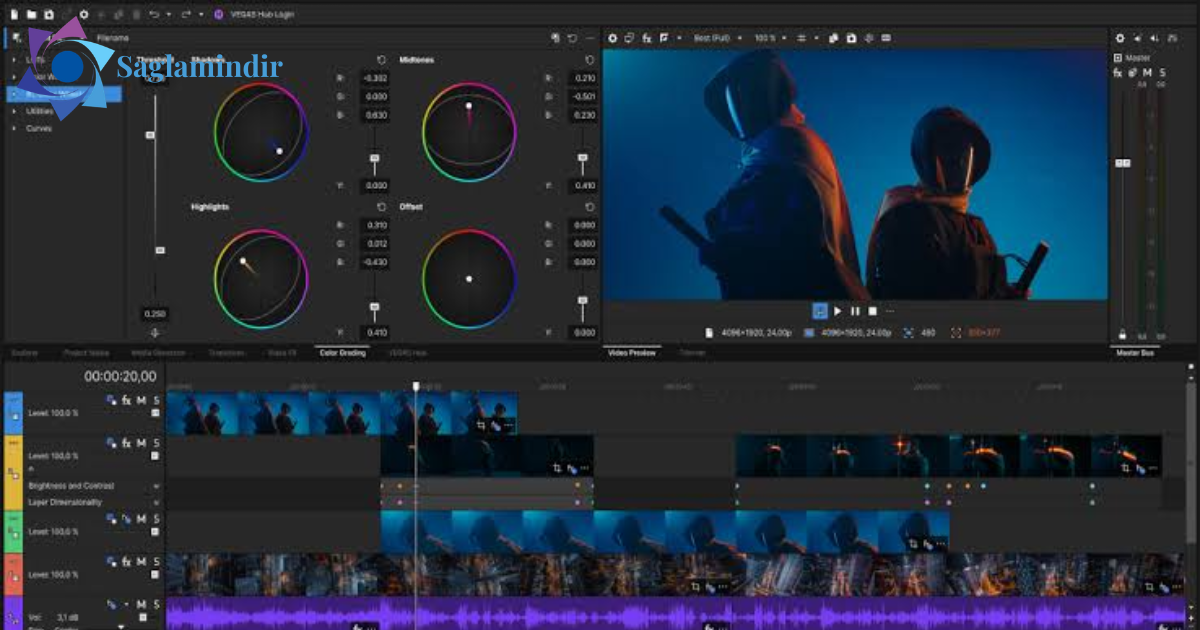Solo the yellow video track
The height and width of the screenshot is (630, 1200).
point(156,443)
